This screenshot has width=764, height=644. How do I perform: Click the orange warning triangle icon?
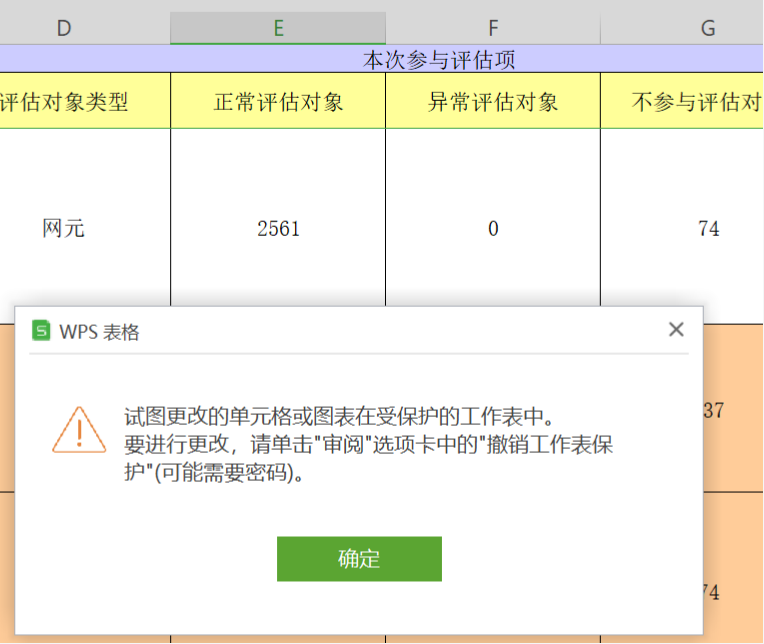coord(79,430)
